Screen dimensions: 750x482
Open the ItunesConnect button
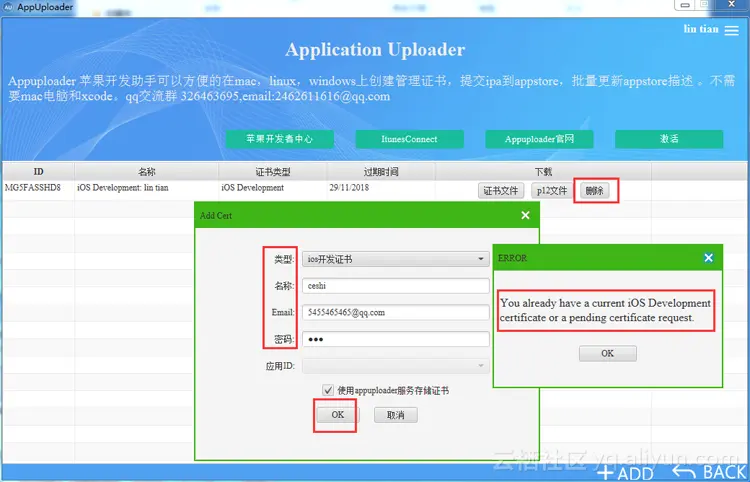click(409, 139)
